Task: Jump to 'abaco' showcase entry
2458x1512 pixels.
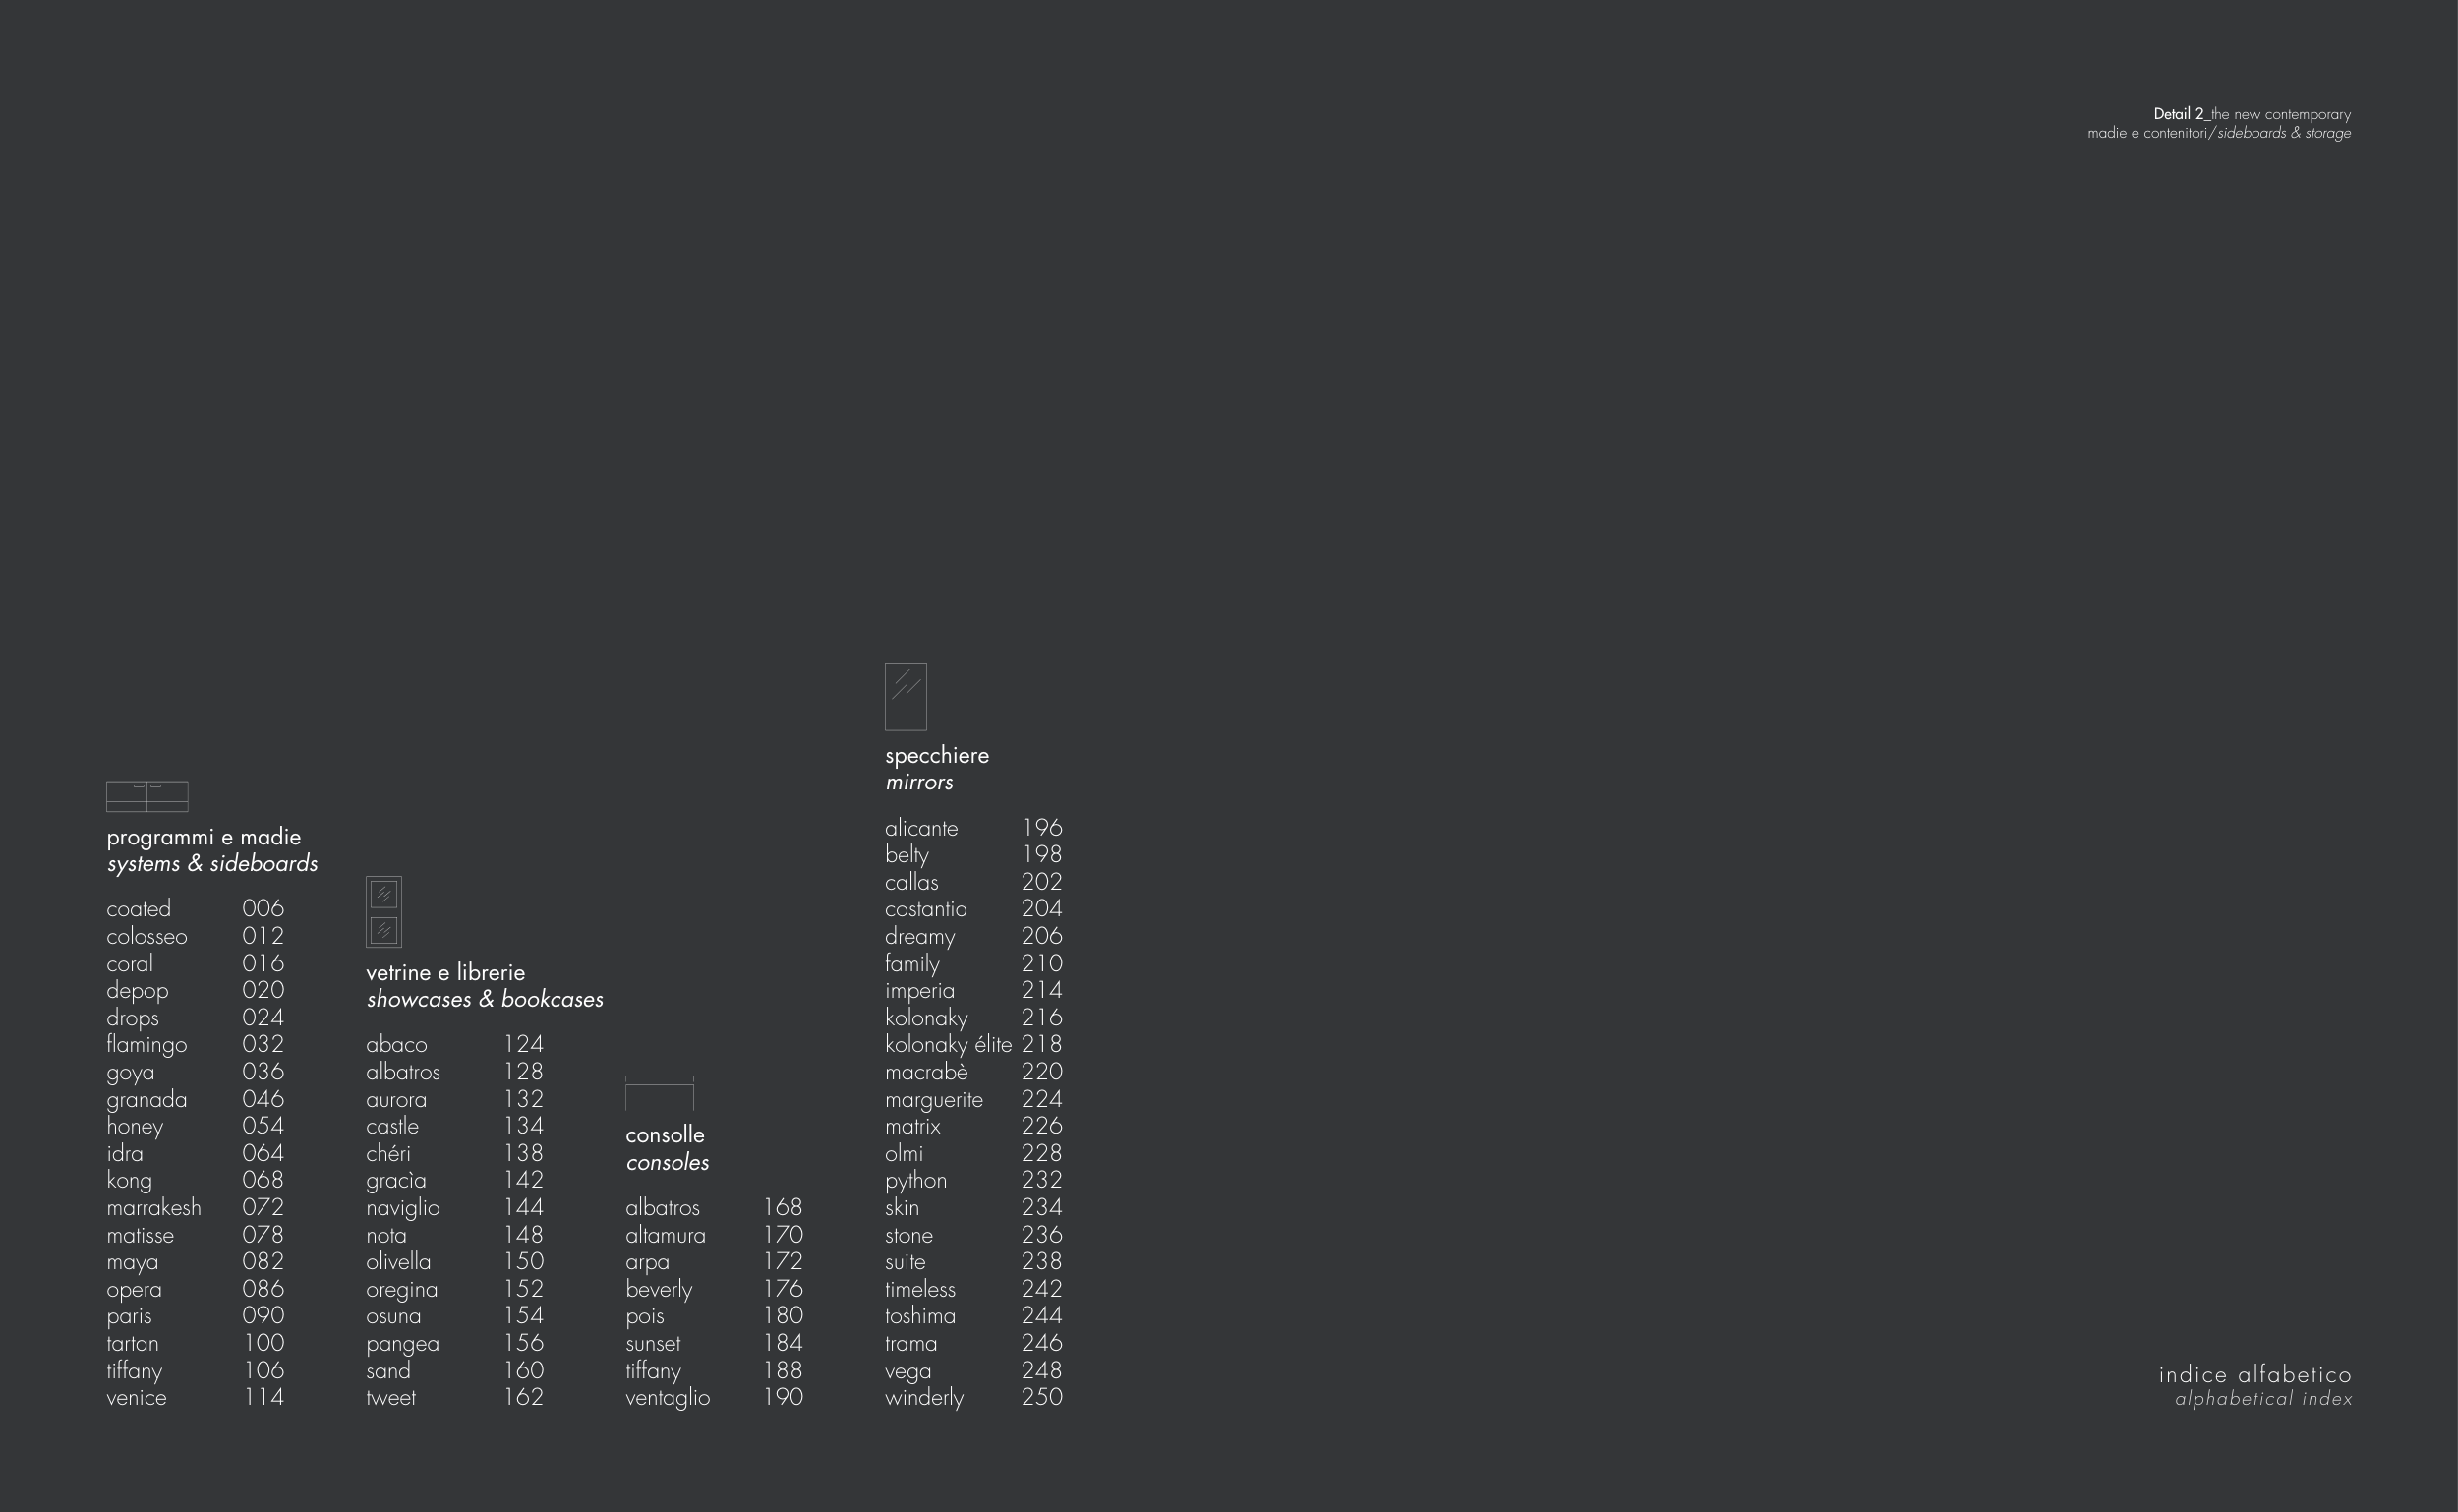Action: 396,1045
